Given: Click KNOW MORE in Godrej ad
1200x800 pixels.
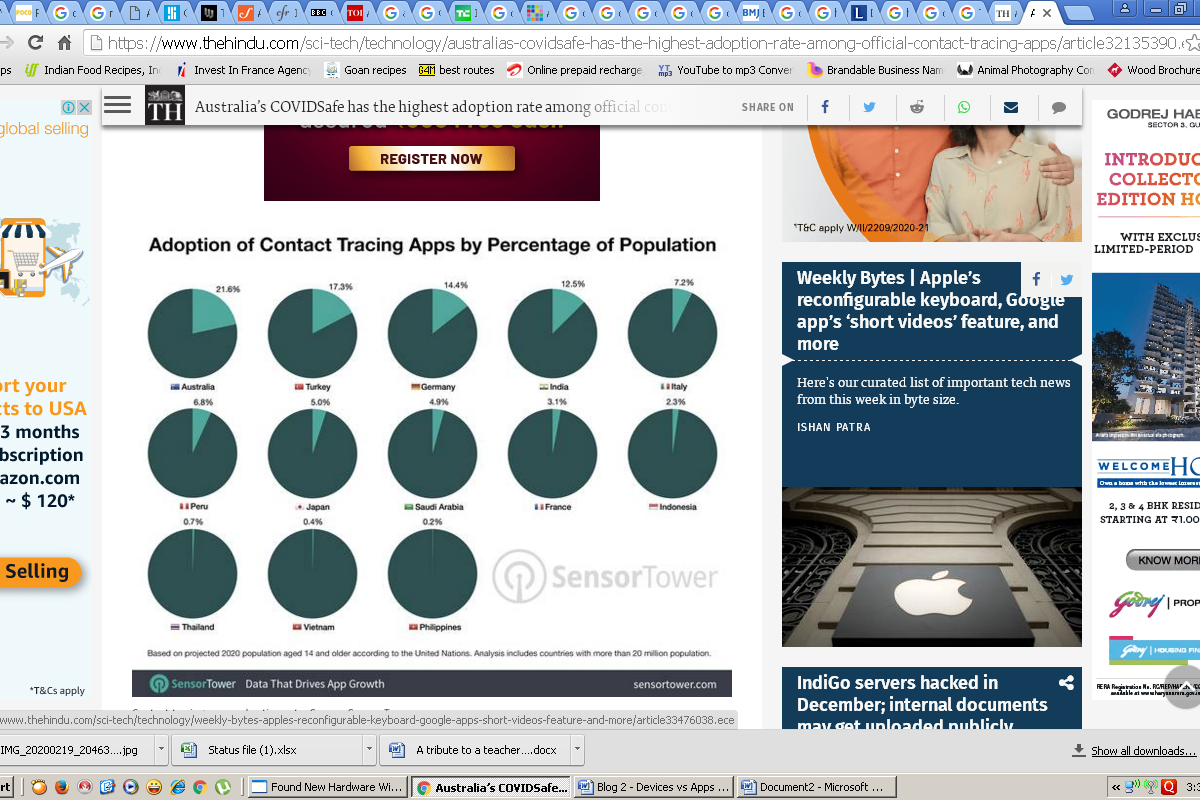Looking at the screenshot, I should [x=1163, y=560].
